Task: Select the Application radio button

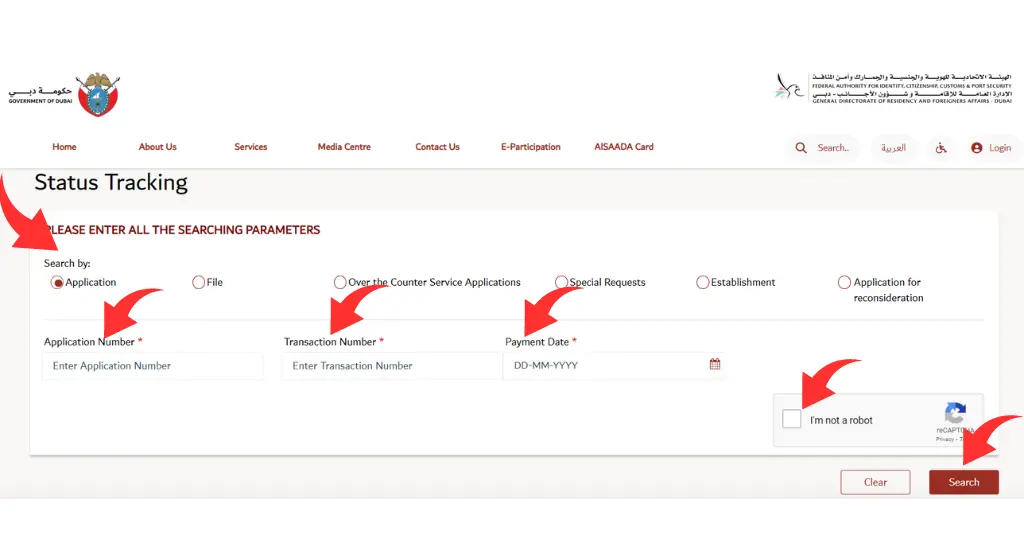Action: [x=57, y=282]
